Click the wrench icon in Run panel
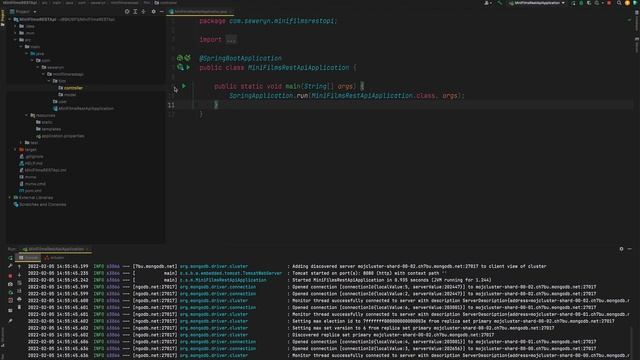640x360 pixels. [10, 267]
